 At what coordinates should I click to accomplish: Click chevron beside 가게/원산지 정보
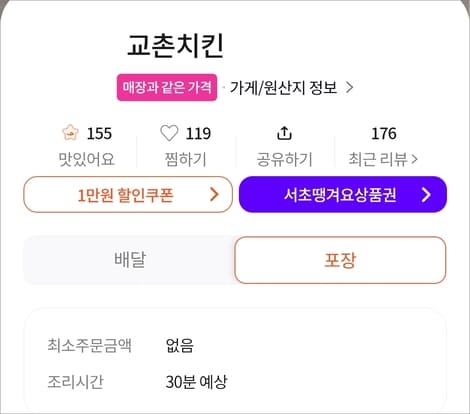tap(349, 88)
